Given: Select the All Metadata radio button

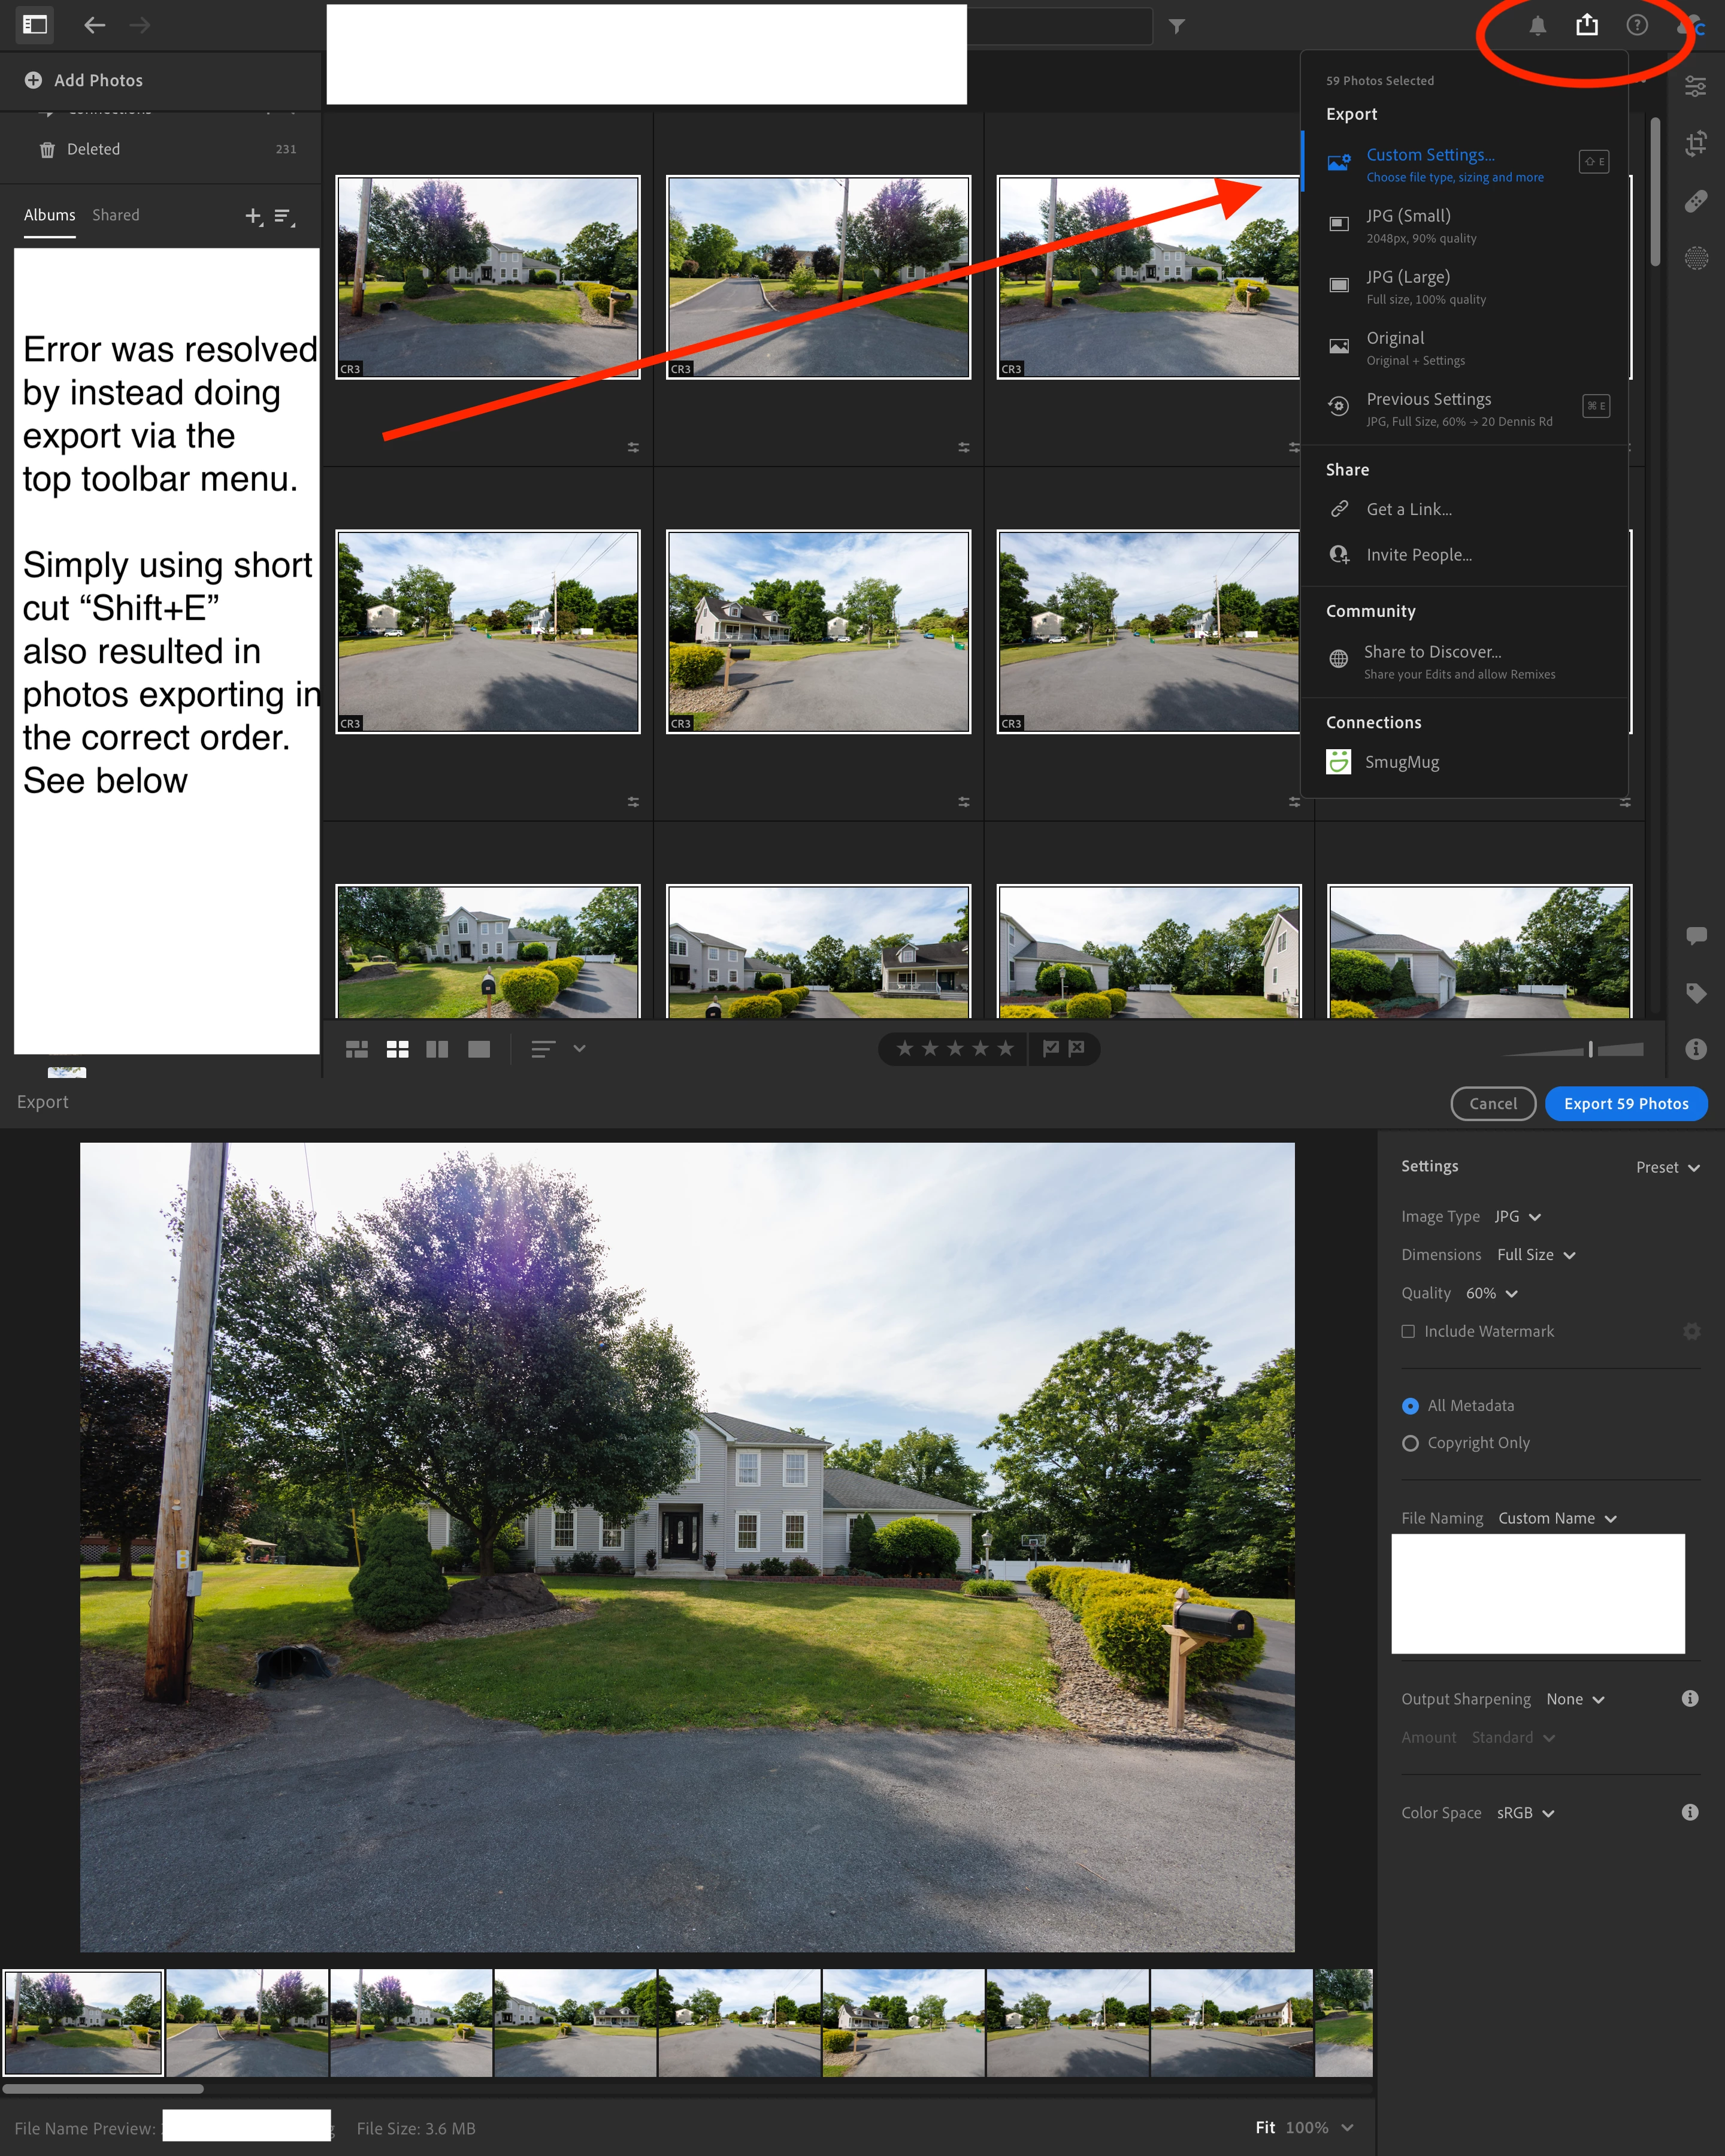Looking at the screenshot, I should point(1410,1406).
